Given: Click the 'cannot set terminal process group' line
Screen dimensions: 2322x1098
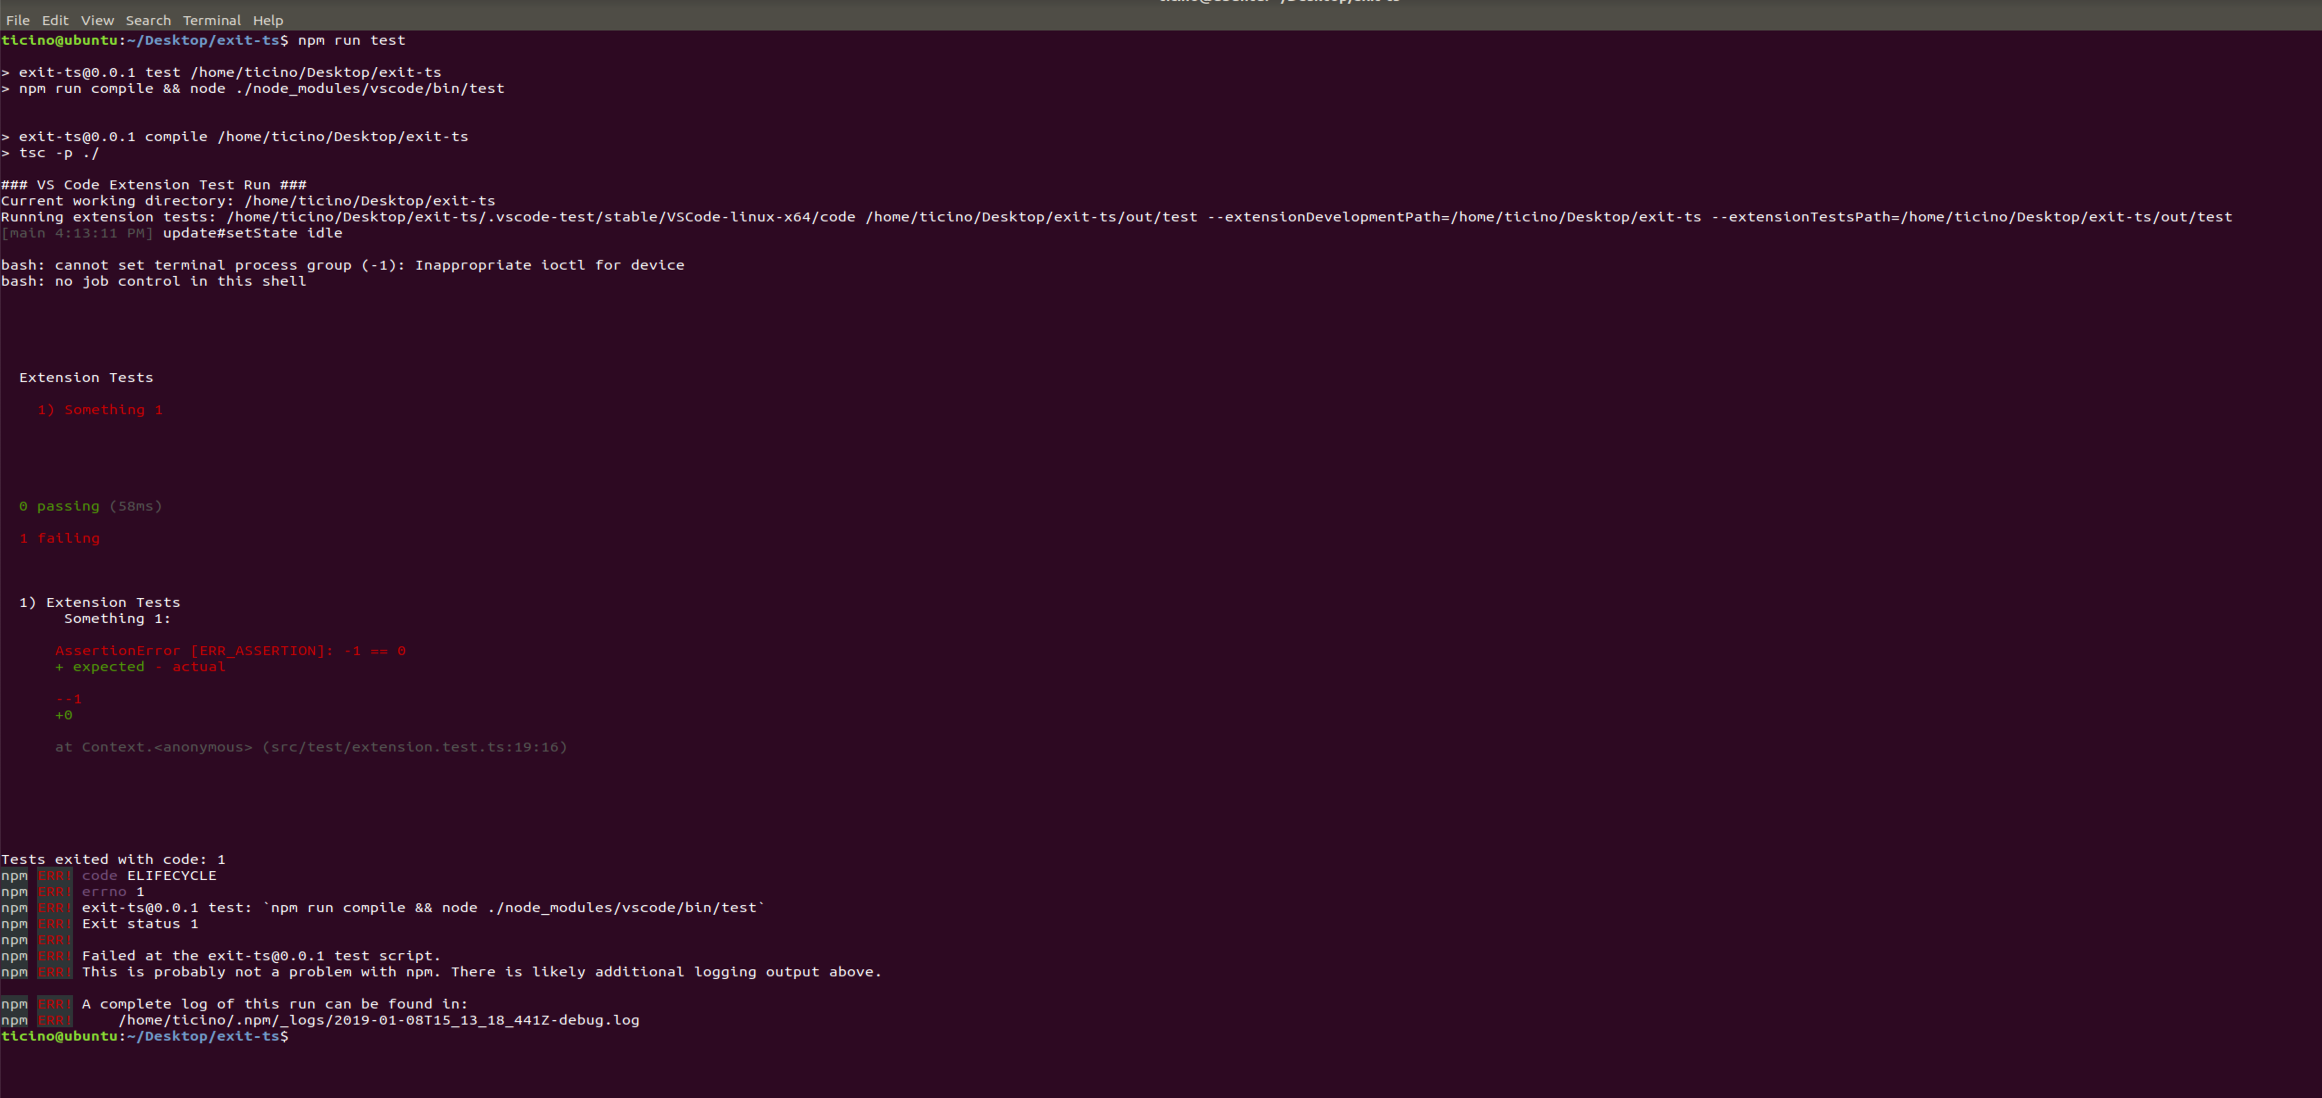Looking at the screenshot, I should [343, 265].
